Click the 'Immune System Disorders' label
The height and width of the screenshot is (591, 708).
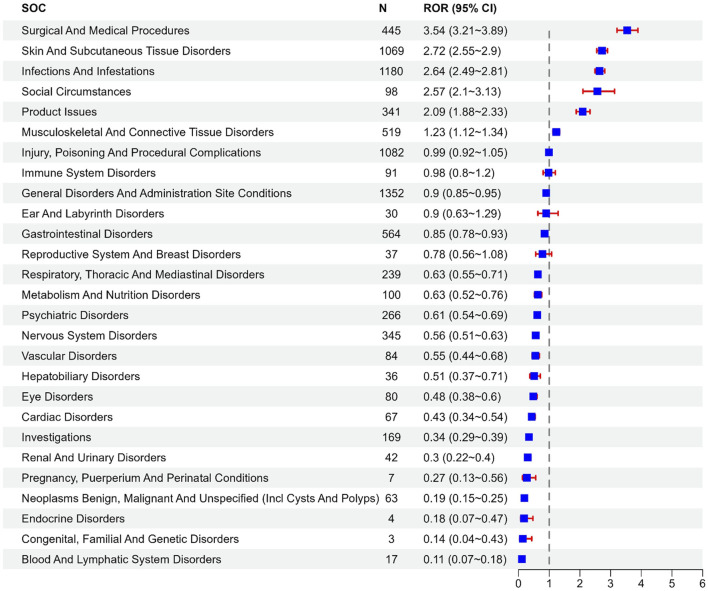click(88, 173)
